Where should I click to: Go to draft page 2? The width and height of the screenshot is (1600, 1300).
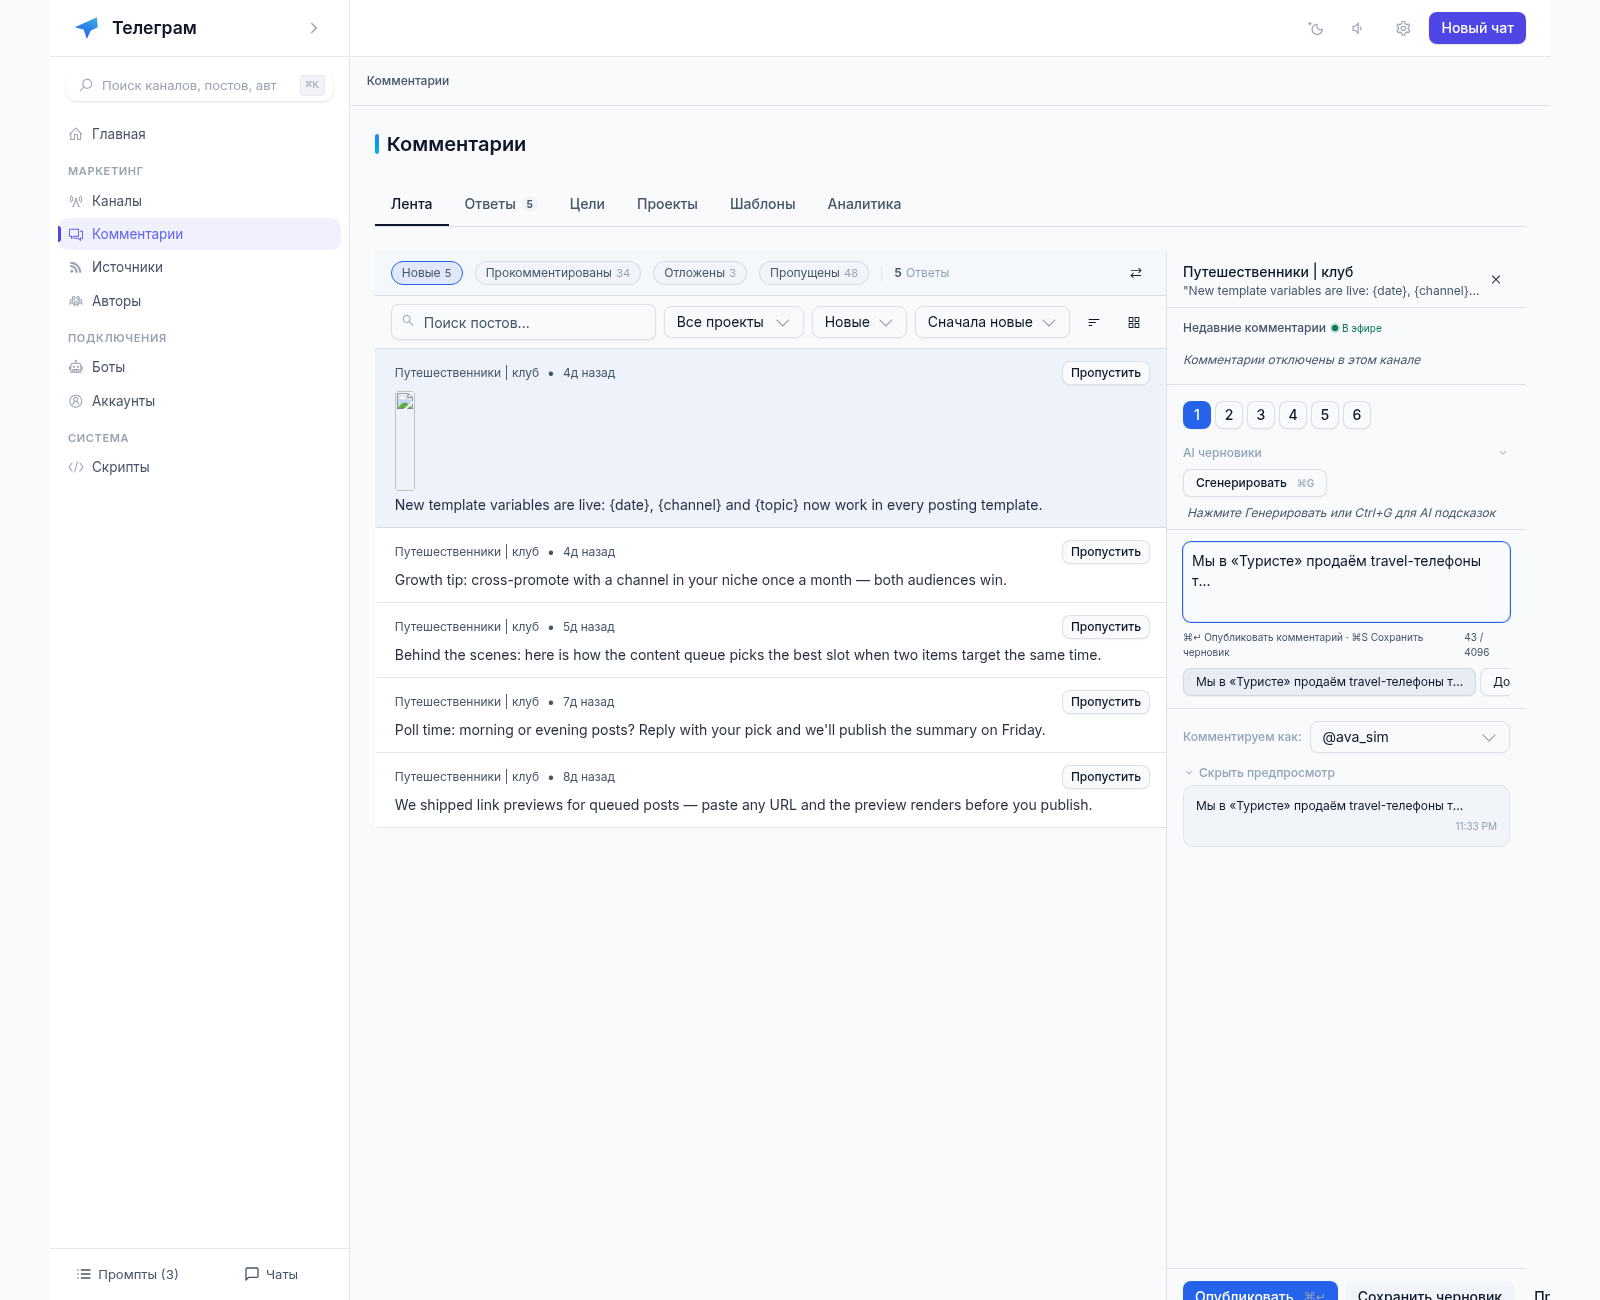point(1229,415)
